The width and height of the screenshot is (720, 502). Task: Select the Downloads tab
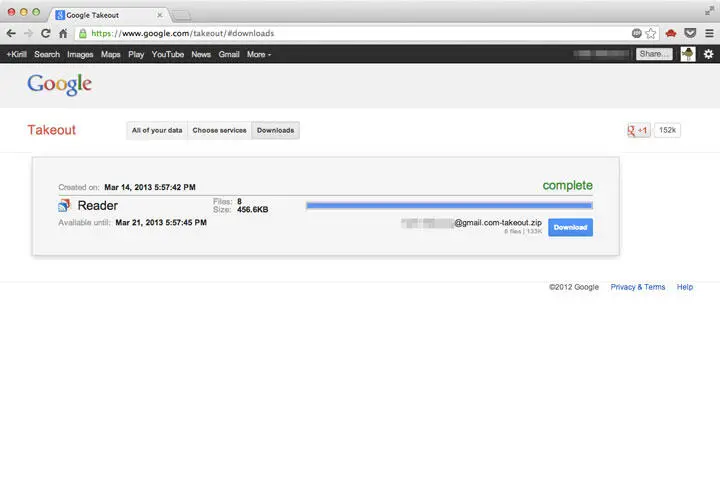point(276,130)
